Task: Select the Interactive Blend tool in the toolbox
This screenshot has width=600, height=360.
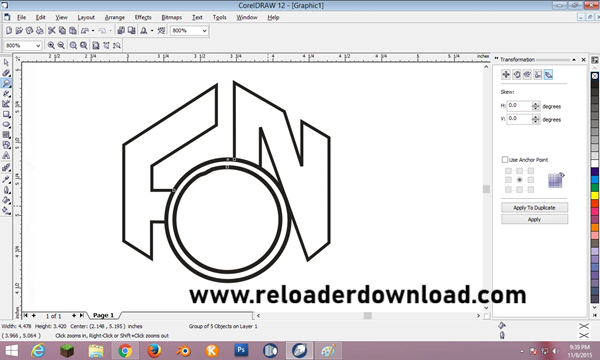Action: click(x=6, y=168)
